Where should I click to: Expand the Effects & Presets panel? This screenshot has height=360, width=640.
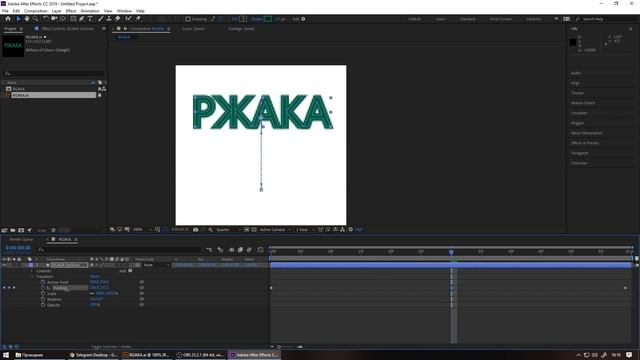click(585, 143)
